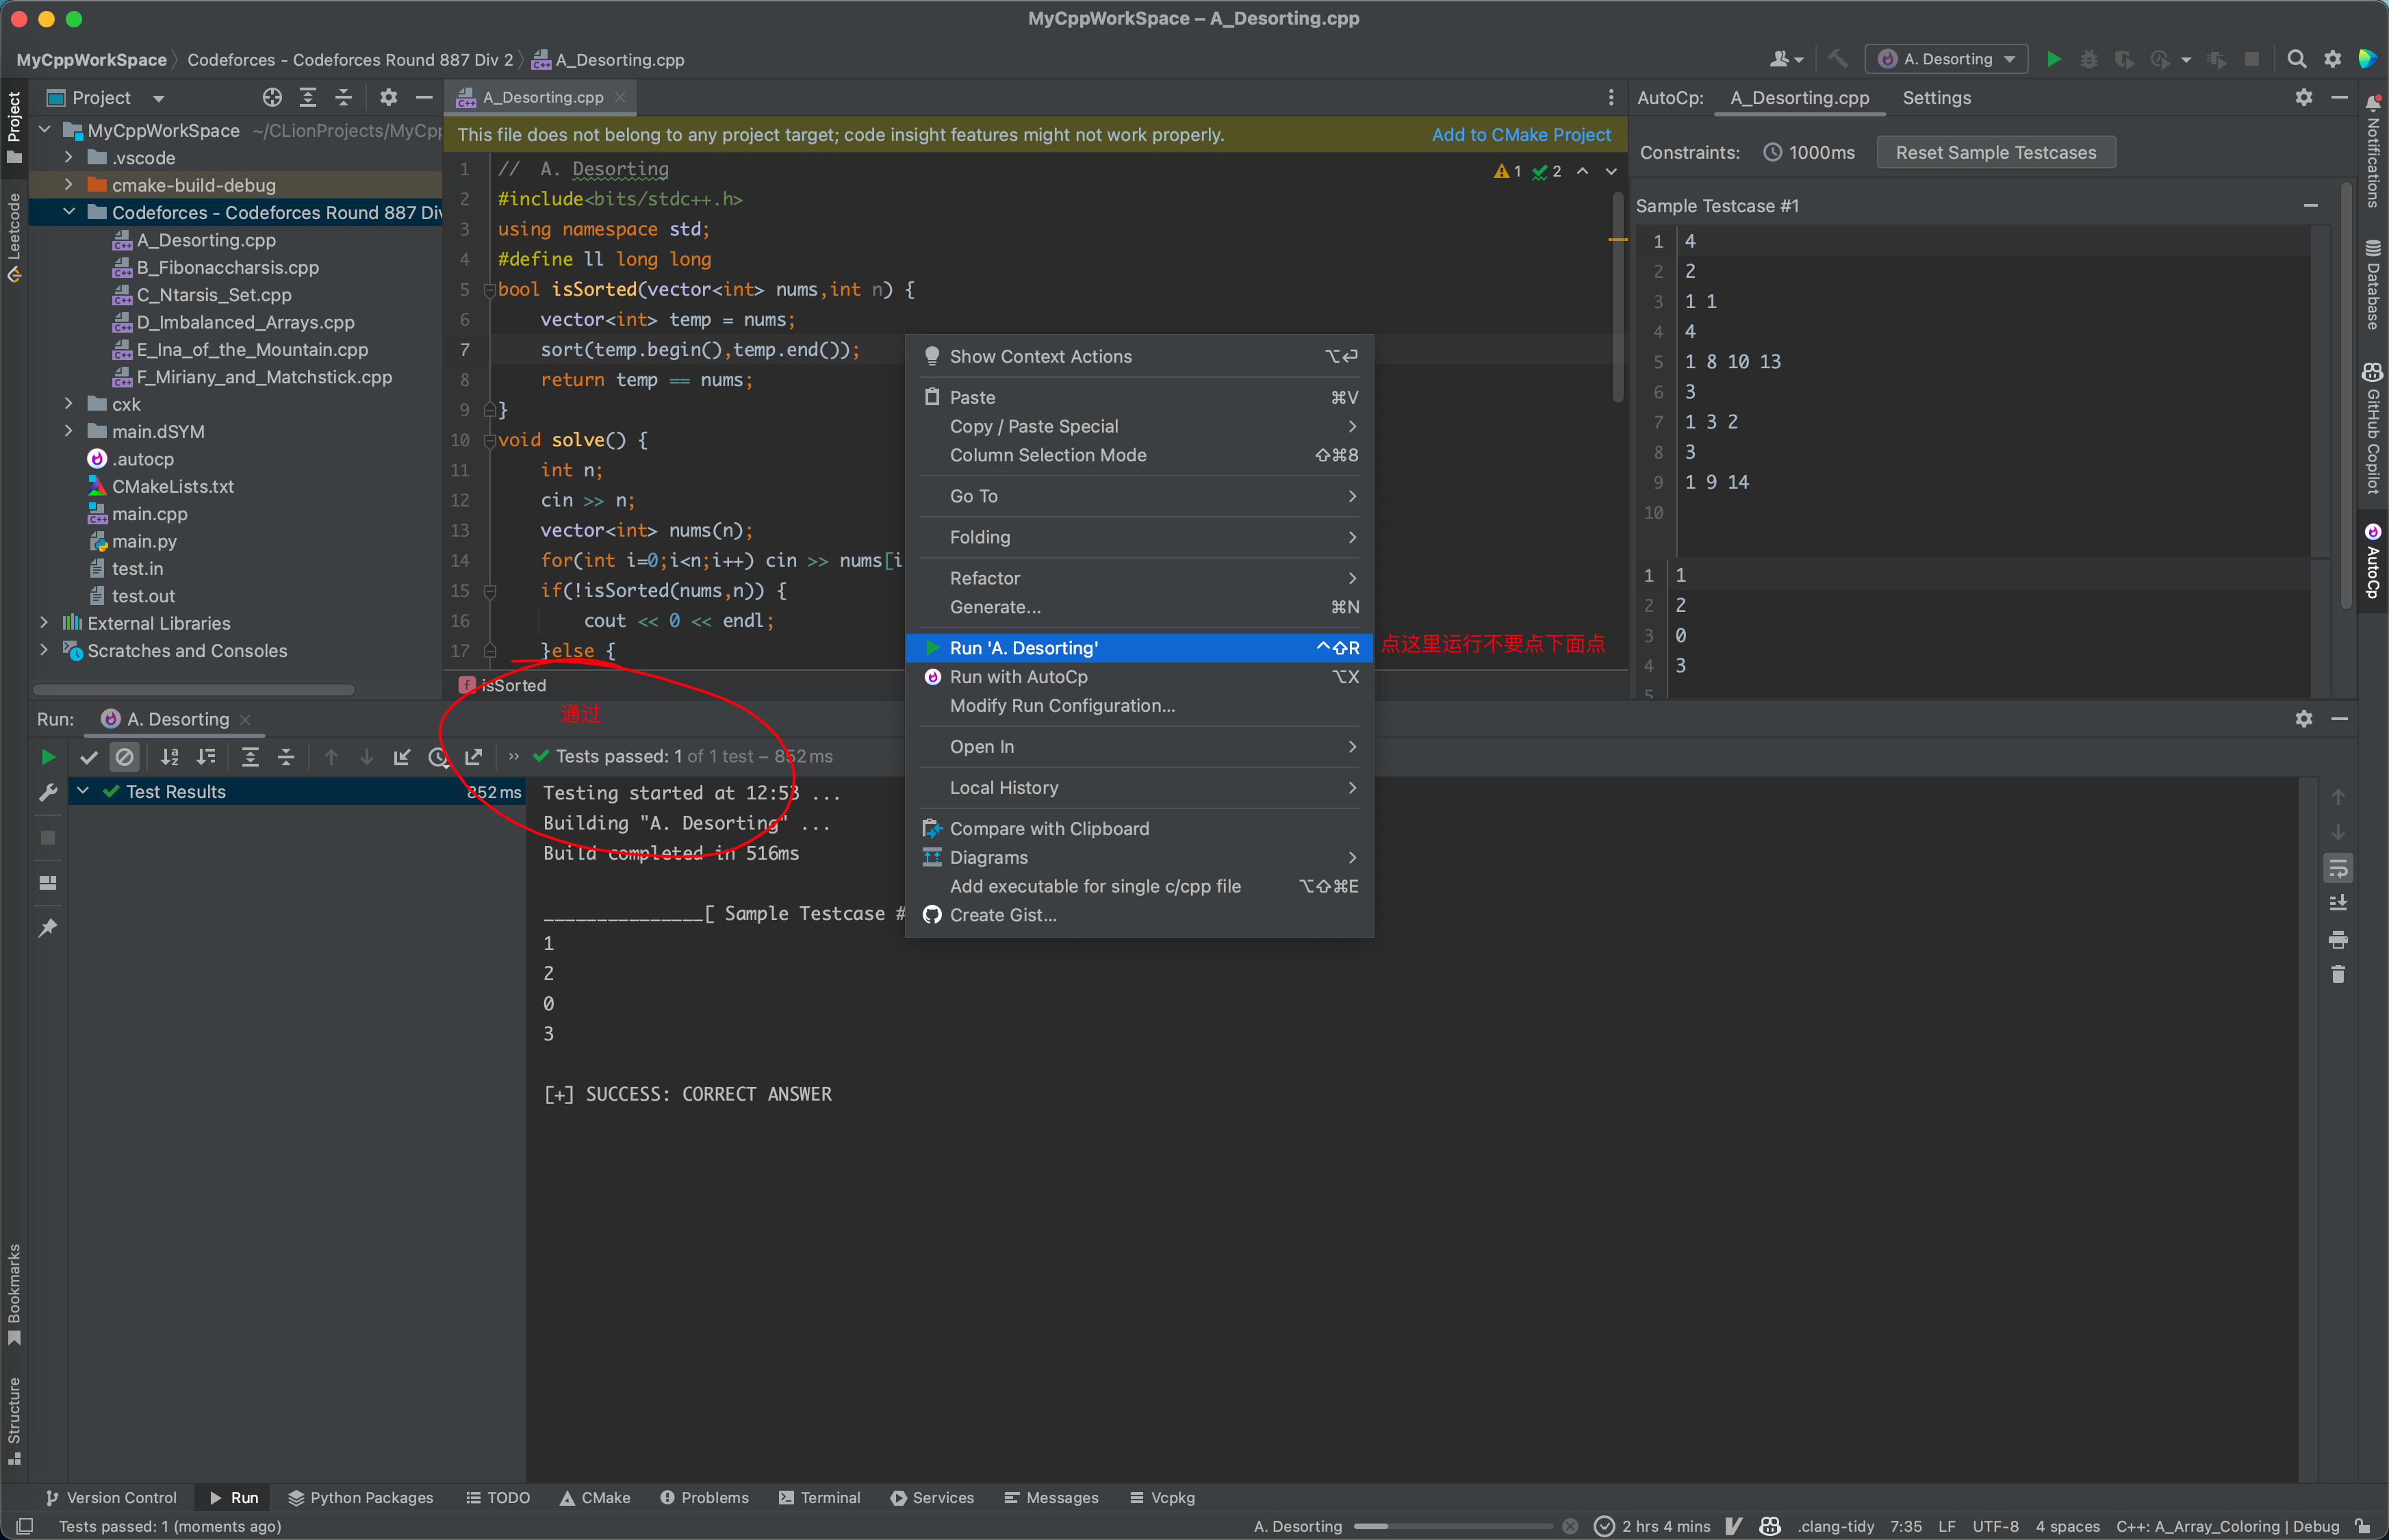This screenshot has height=1540, width=2389.
Task: Click the editor vertical scrollbar
Action: click(1617, 297)
